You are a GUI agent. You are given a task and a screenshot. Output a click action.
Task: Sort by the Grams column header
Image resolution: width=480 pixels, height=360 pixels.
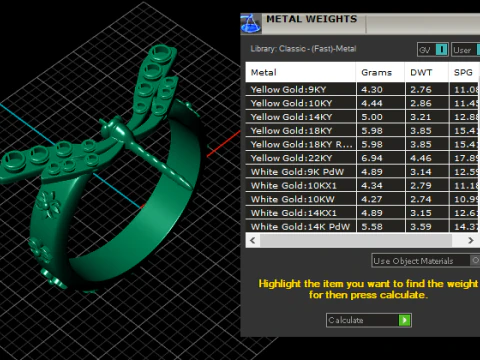point(380,72)
